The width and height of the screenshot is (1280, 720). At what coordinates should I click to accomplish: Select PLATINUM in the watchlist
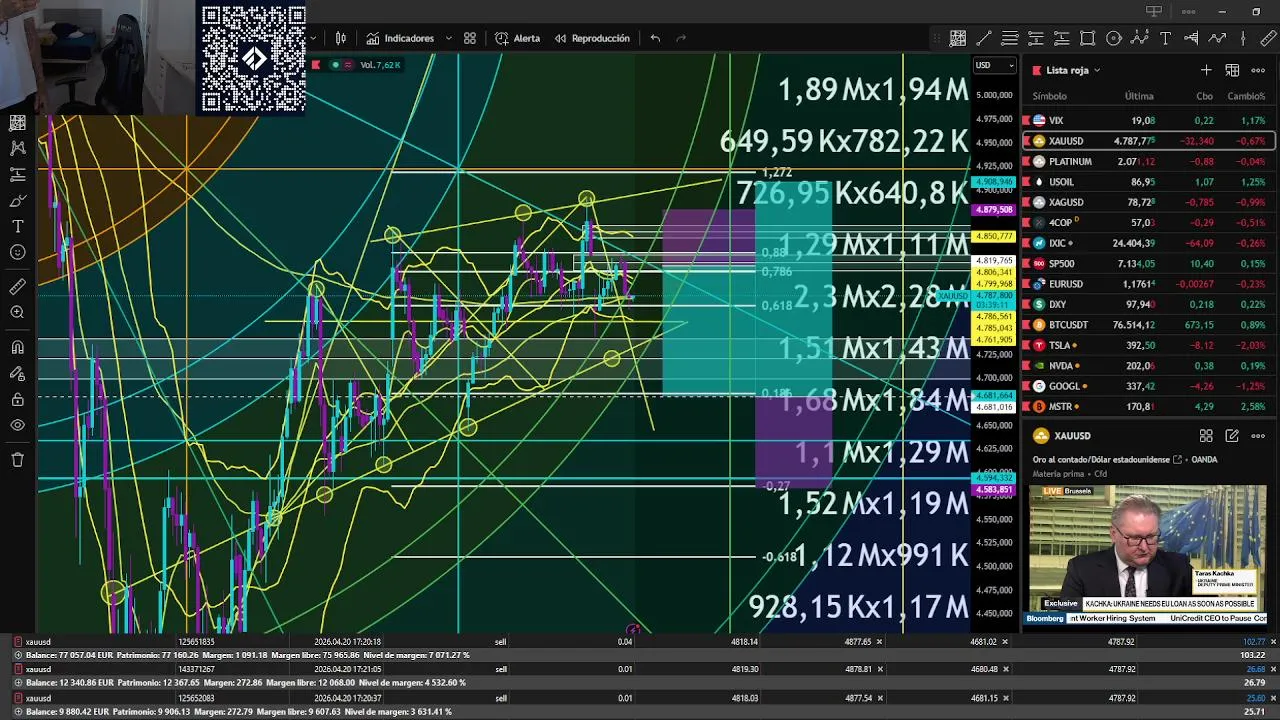click(1148, 161)
